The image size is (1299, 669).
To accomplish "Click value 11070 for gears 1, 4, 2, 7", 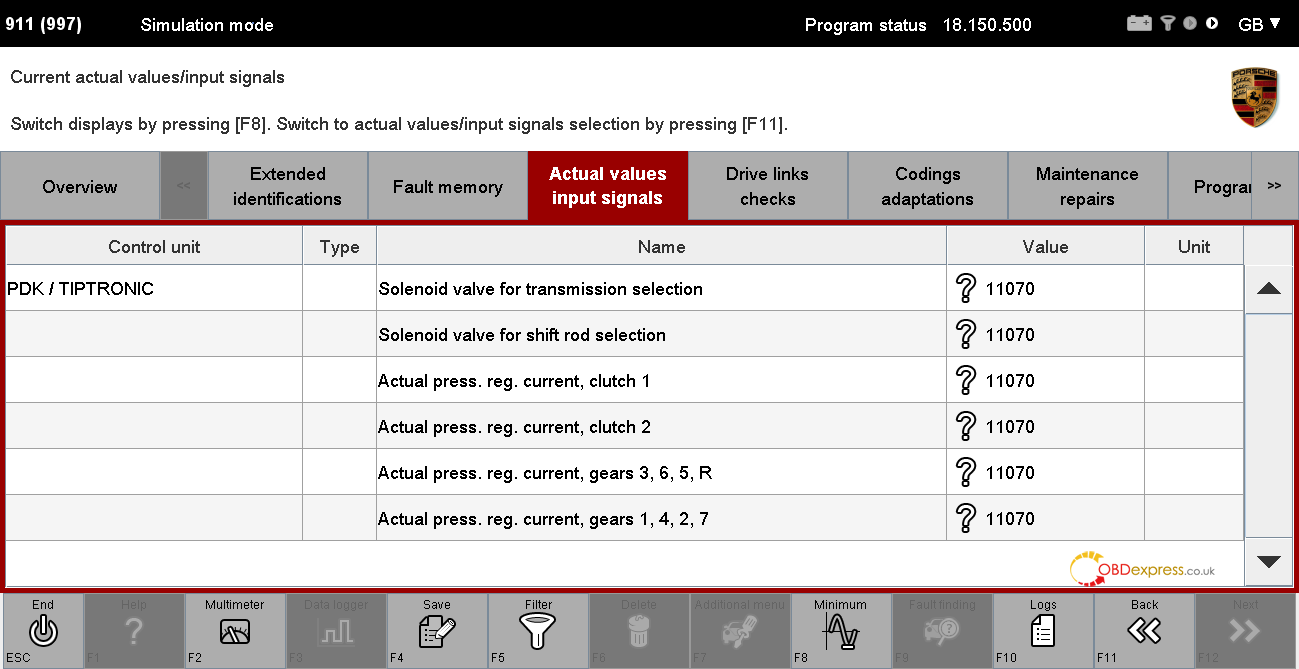I will click(1010, 519).
